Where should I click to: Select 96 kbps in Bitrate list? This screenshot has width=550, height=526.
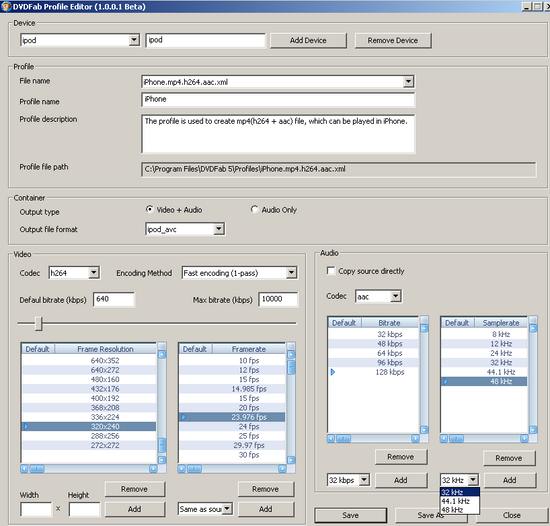tap(374, 363)
